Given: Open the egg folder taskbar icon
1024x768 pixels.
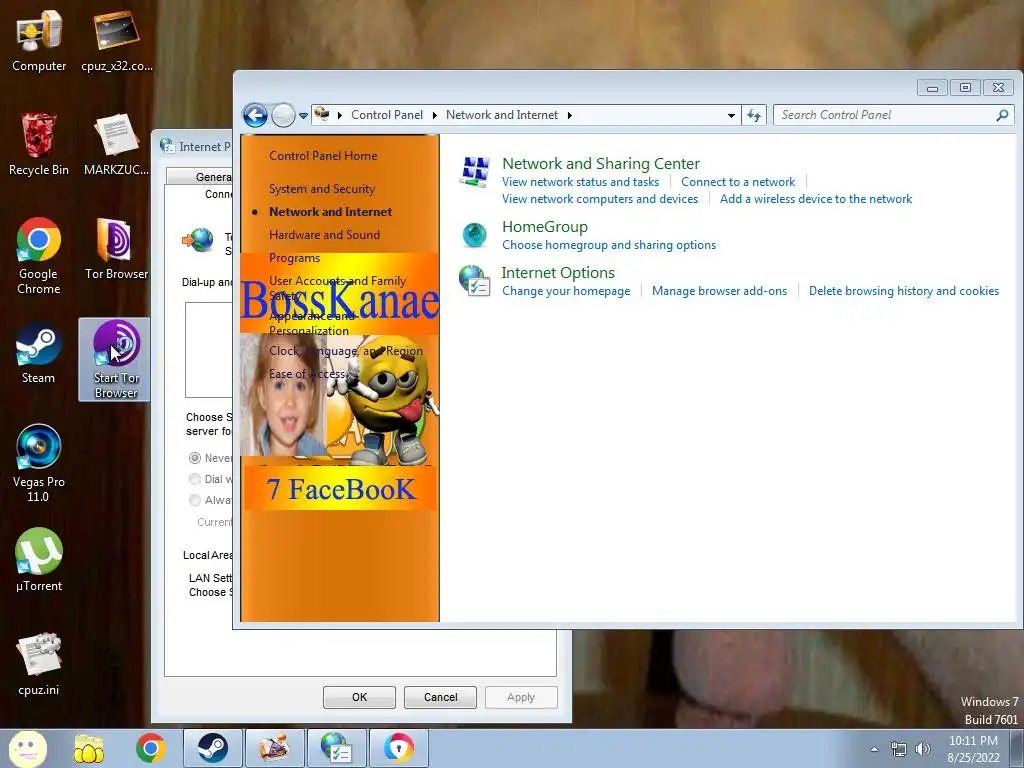Looking at the screenshot, I should tap(89, 748).
